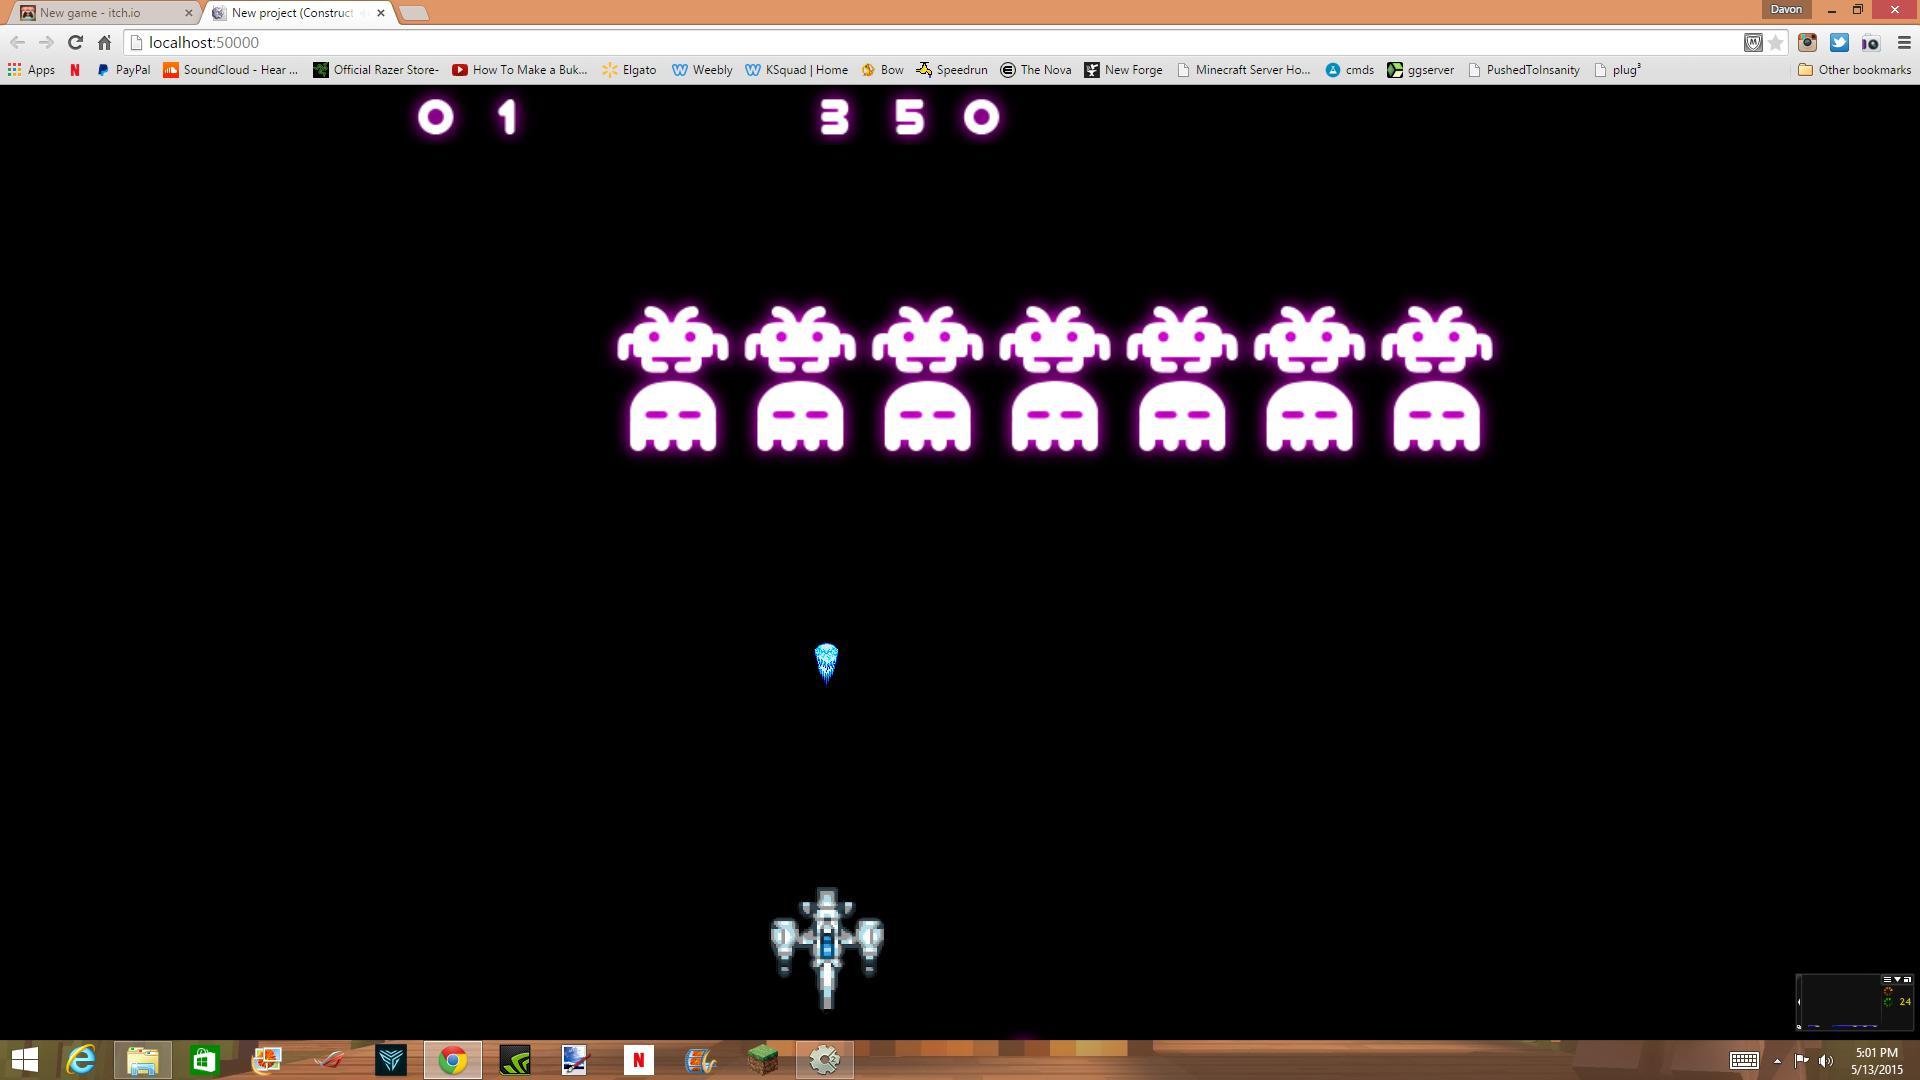Open the Twitter extension icon
The width and height of the screenshot is (1920, 1080).
click(x=1839, y=42)
